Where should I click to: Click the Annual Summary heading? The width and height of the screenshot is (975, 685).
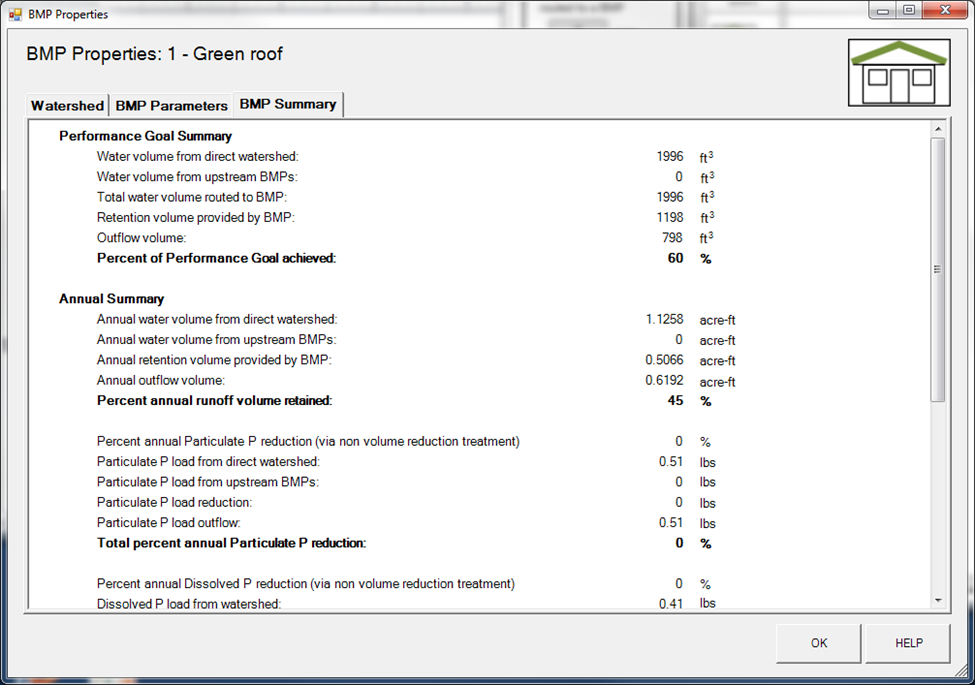(x=111, y=299)
